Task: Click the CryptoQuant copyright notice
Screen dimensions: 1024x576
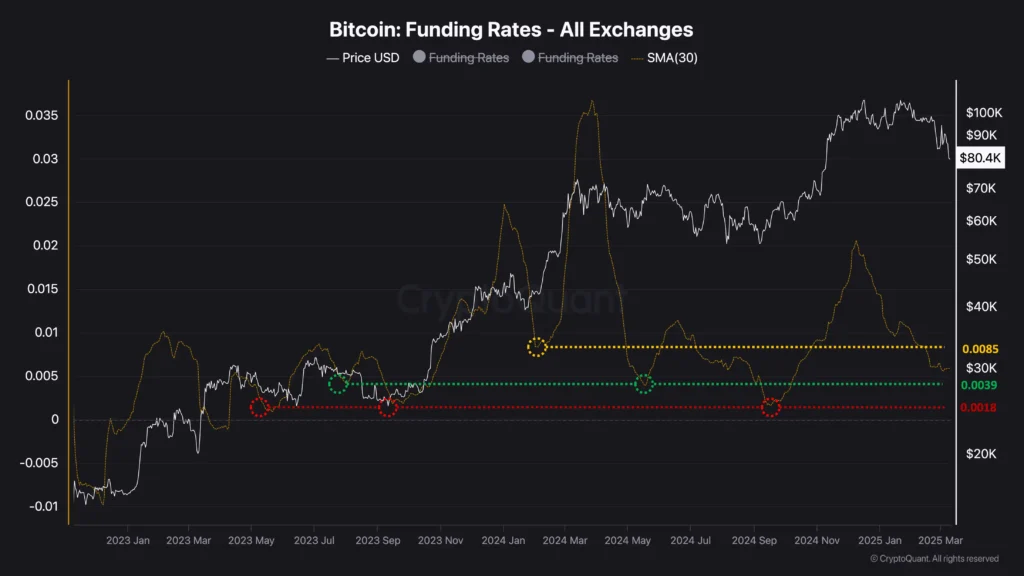Action: [x=934, y=558]
